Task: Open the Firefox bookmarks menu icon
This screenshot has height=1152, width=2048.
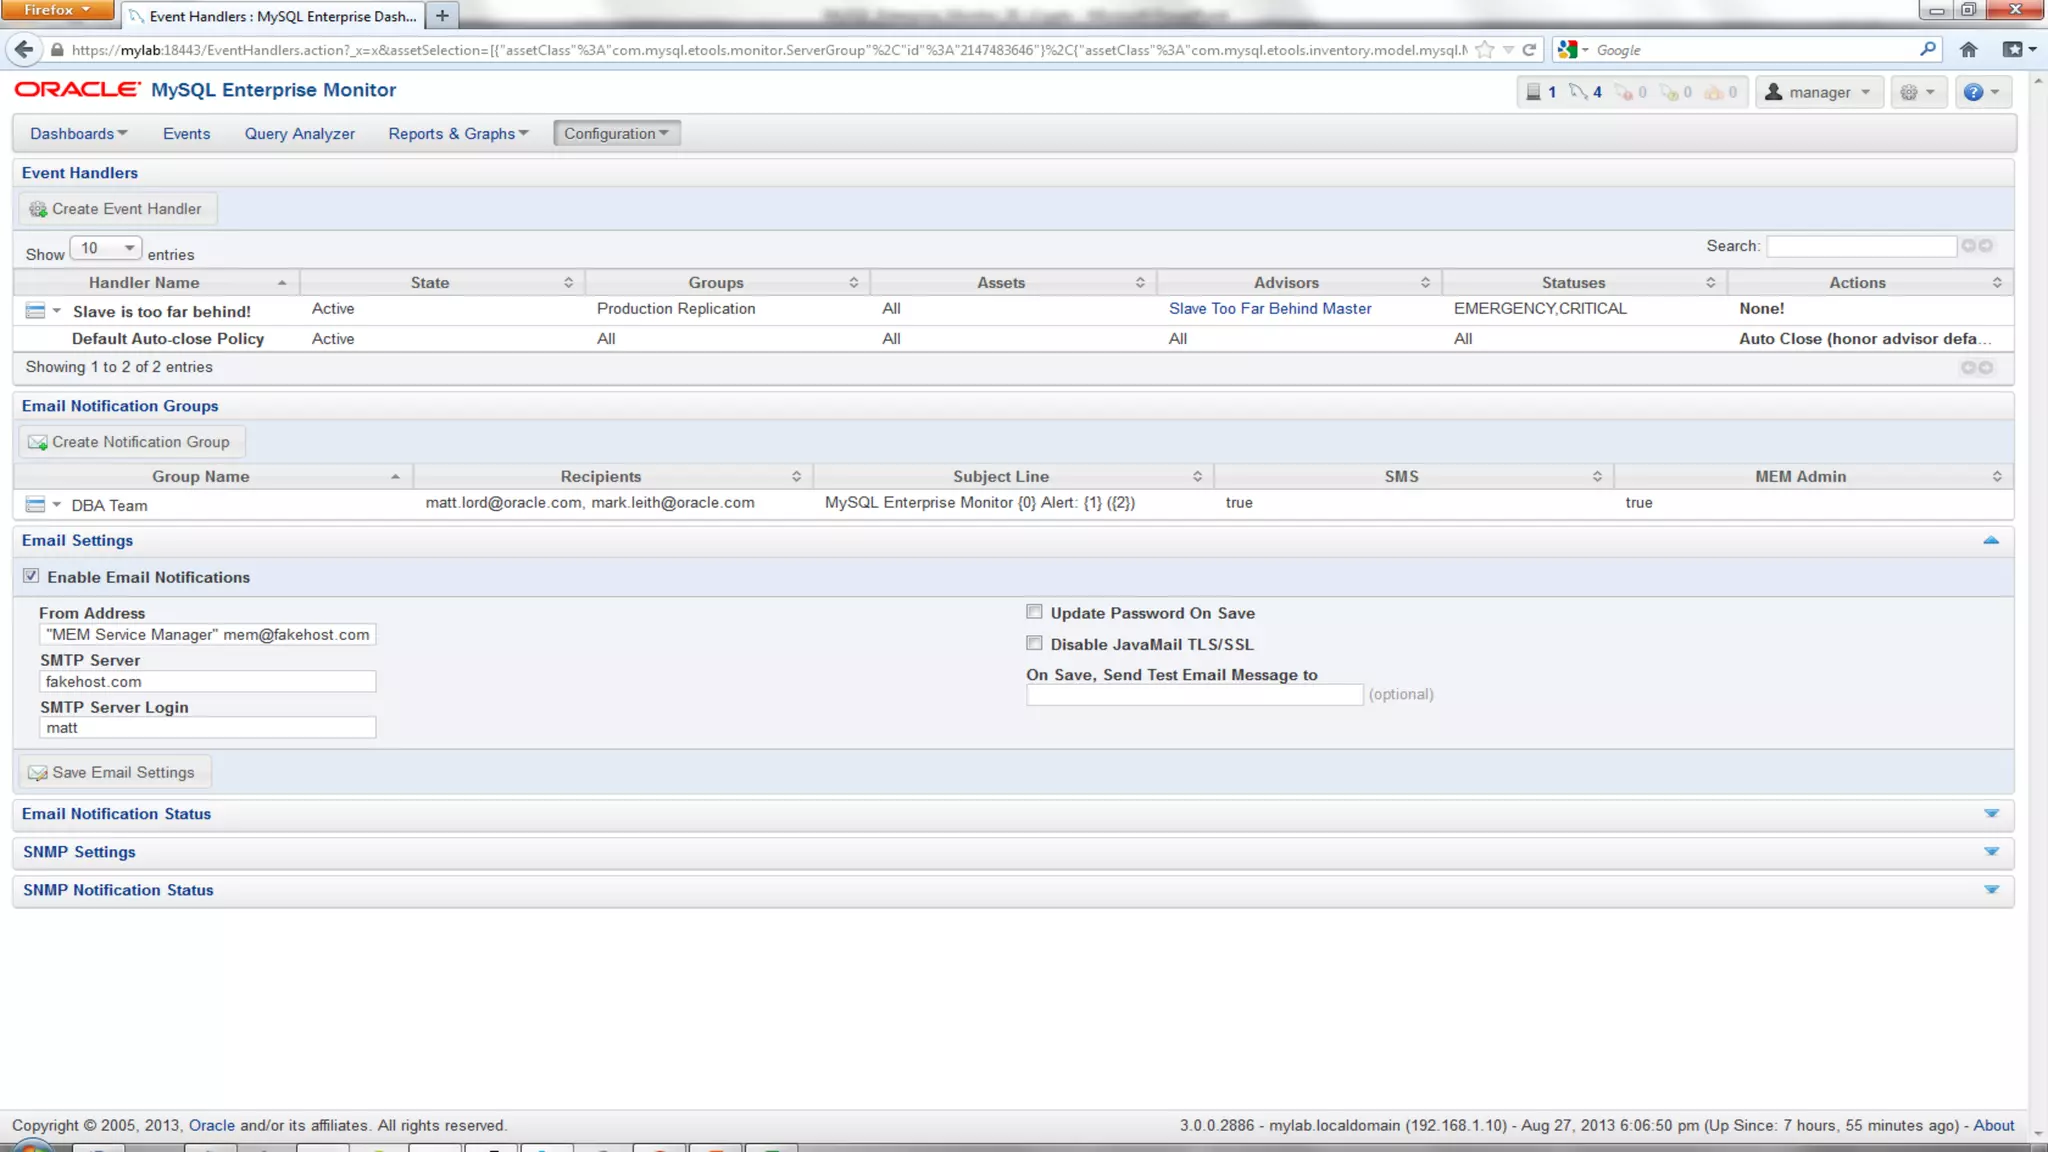Action: 2019,49
